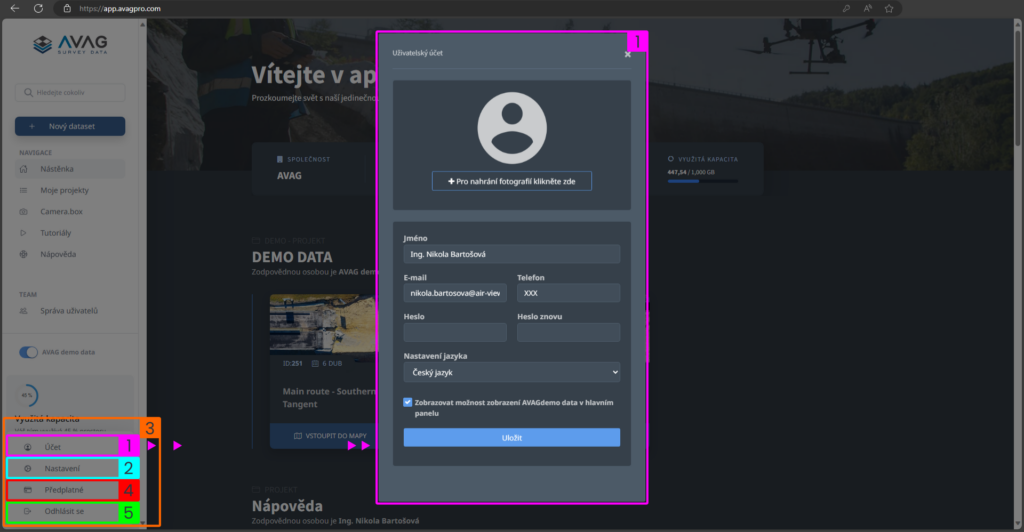Image resolution: width=1024 pixels, height=532 pixels.
Task: Close the Uživatelský účet dialog
Action: 628,54
